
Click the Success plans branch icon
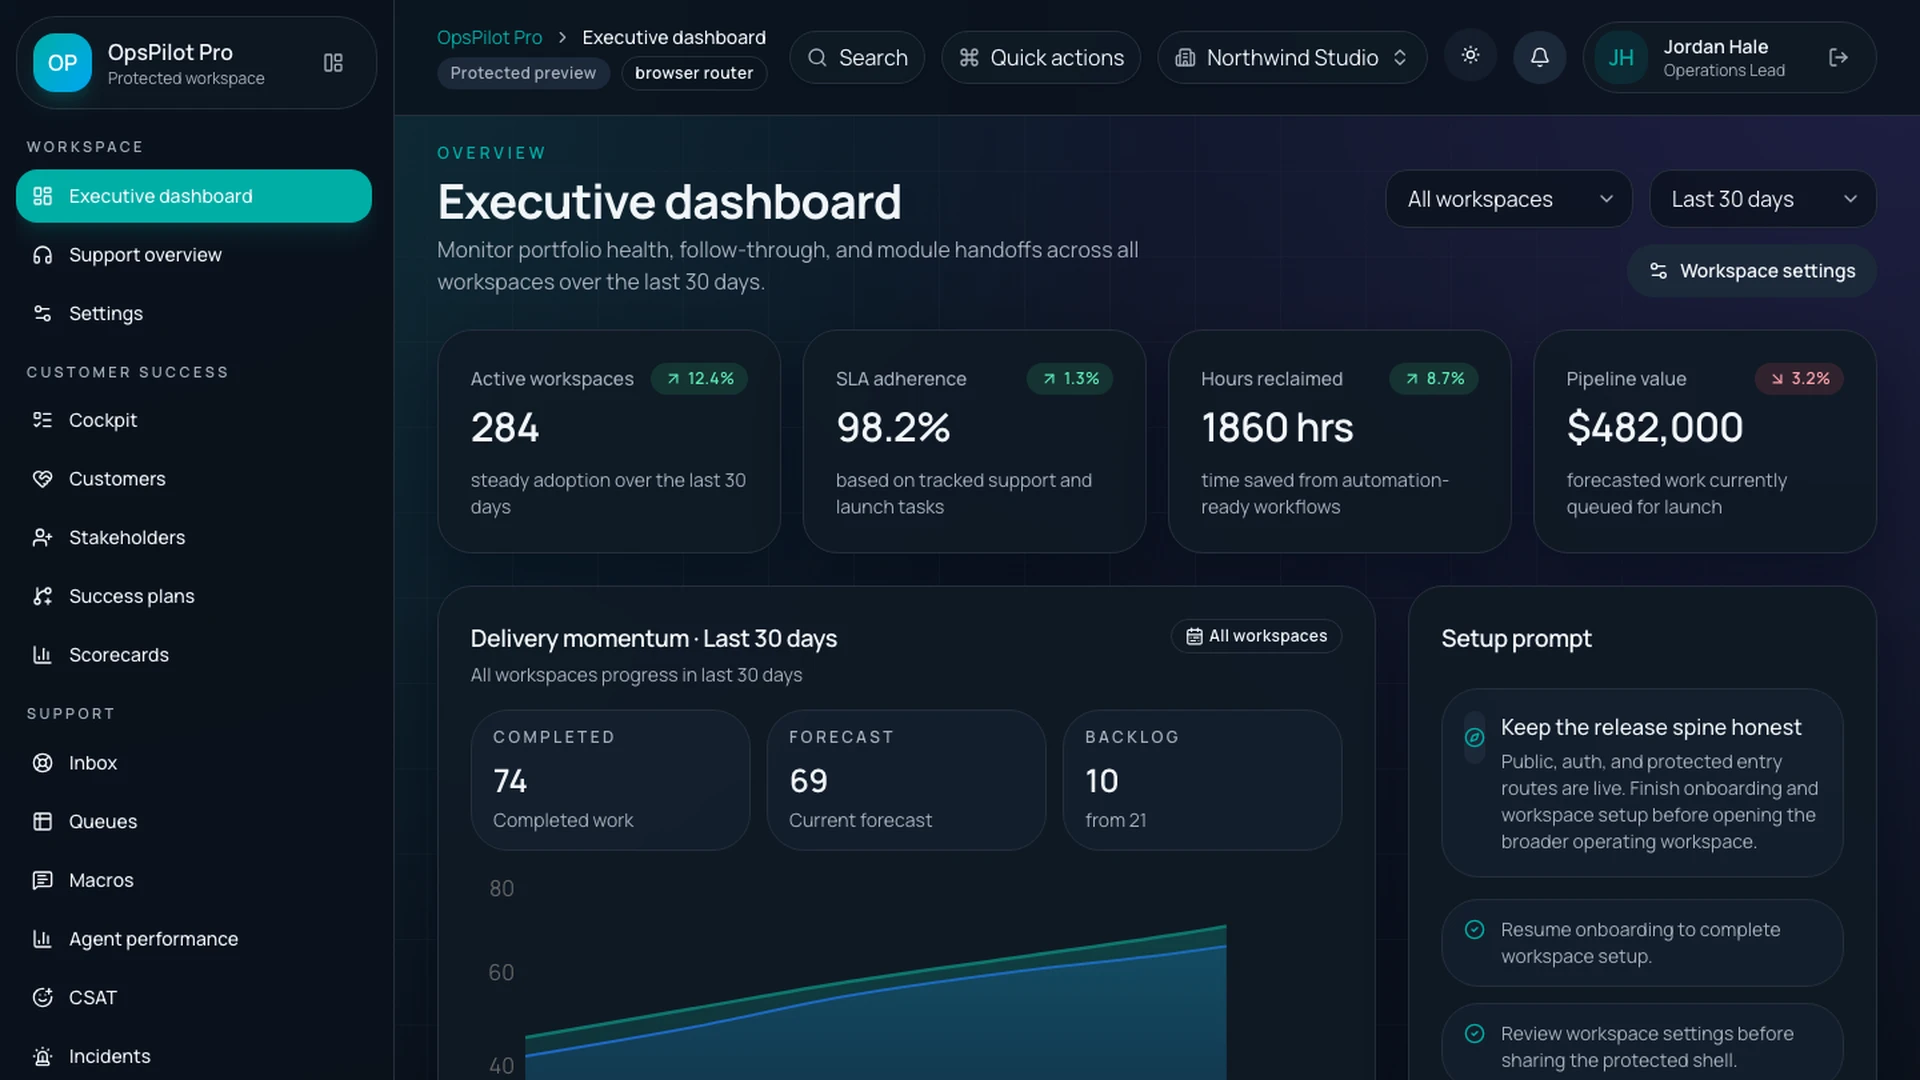click(x=42, y=596)
